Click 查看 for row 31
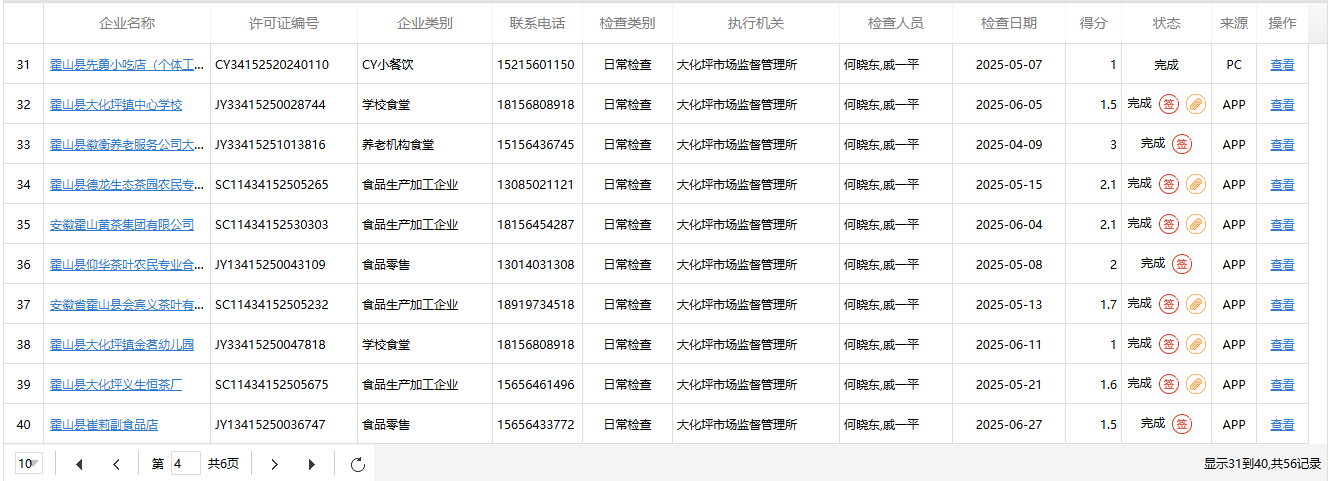Image resolution: width=1334 pixels, height=481 pixels. [x=1282, y=65]
